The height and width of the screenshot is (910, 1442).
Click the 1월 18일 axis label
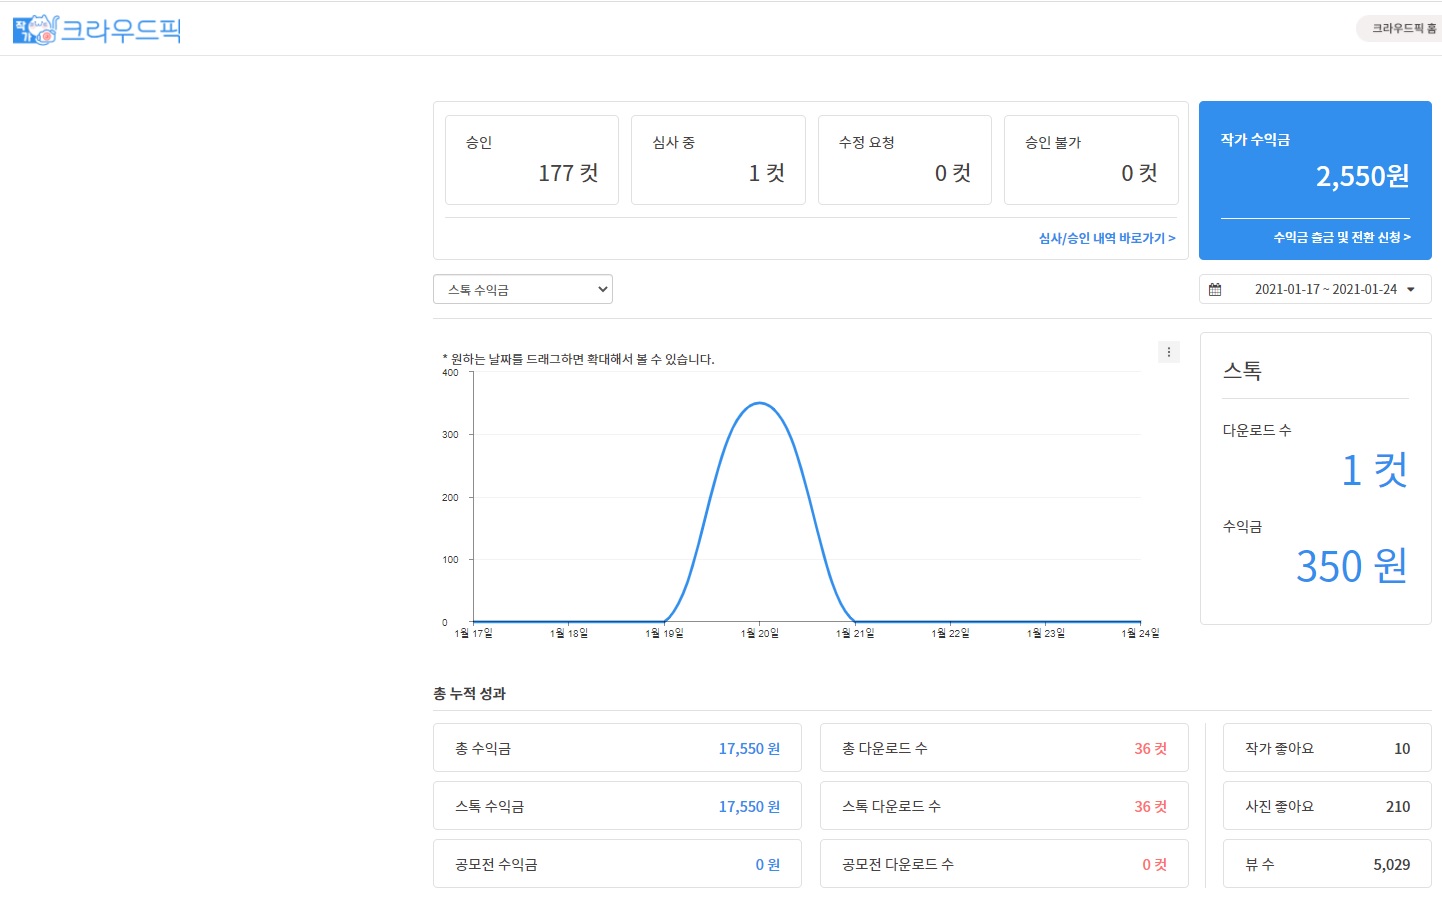(x=569, y=633)
